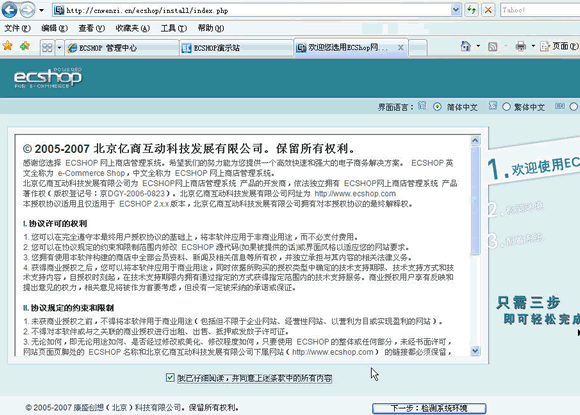Viewport: 580px width, 415px height.
Task: Click the Yahoo! search box
Action: click(x=540, y=10)
